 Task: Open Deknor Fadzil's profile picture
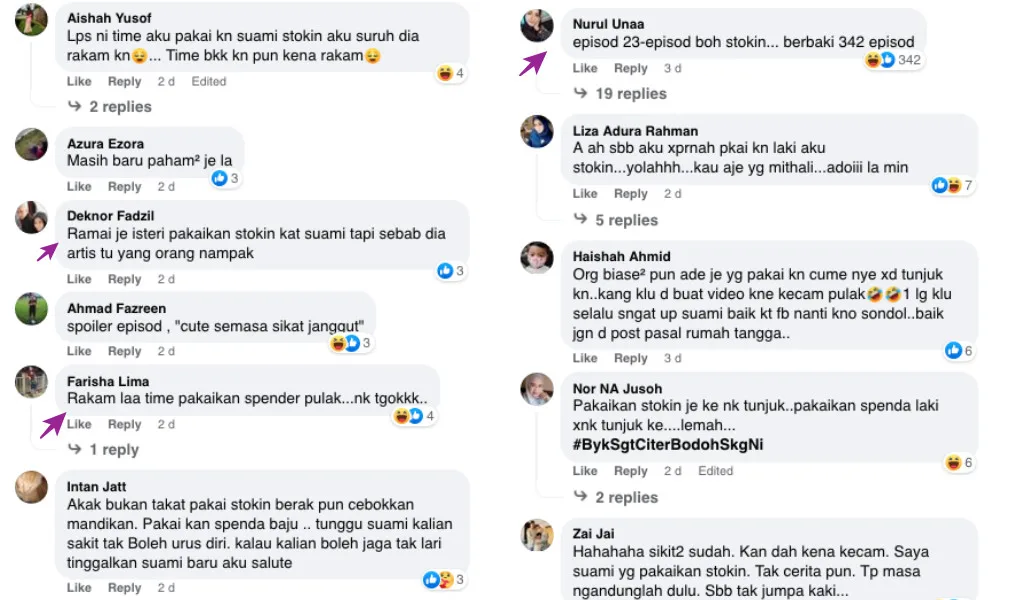click(x=32, y=217)
